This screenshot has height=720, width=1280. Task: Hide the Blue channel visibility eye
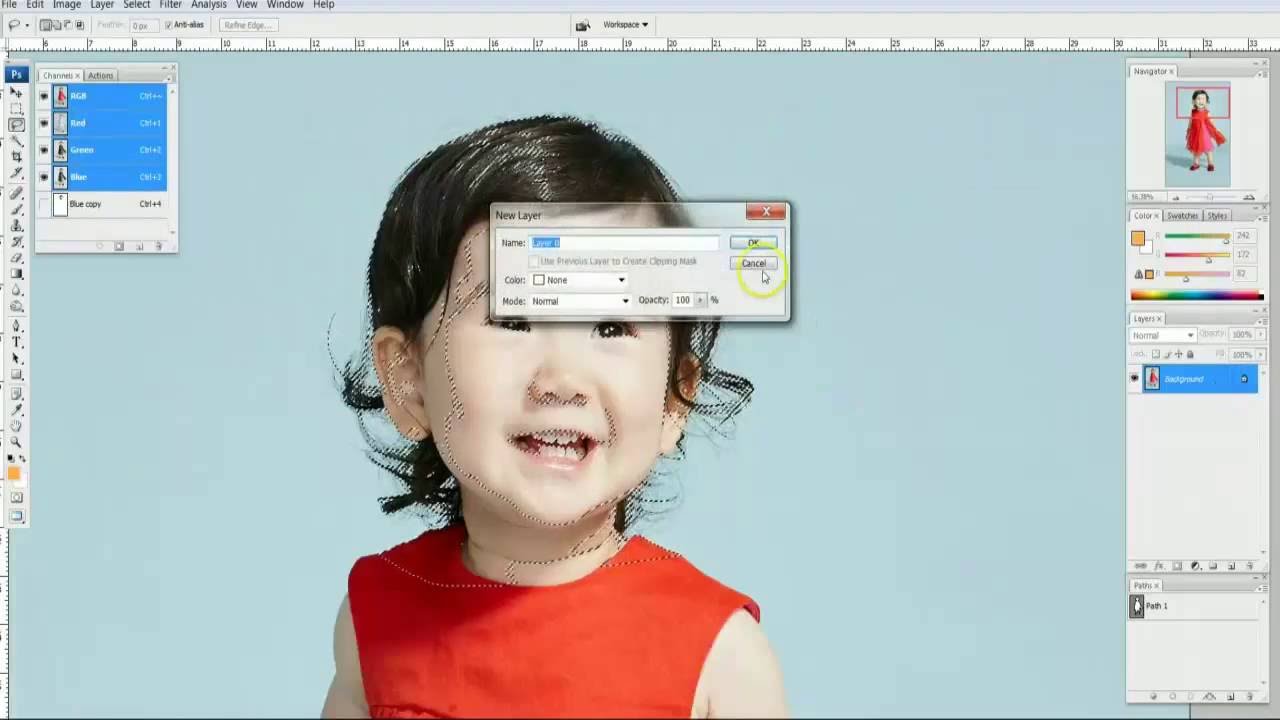(x=43, y=177)
